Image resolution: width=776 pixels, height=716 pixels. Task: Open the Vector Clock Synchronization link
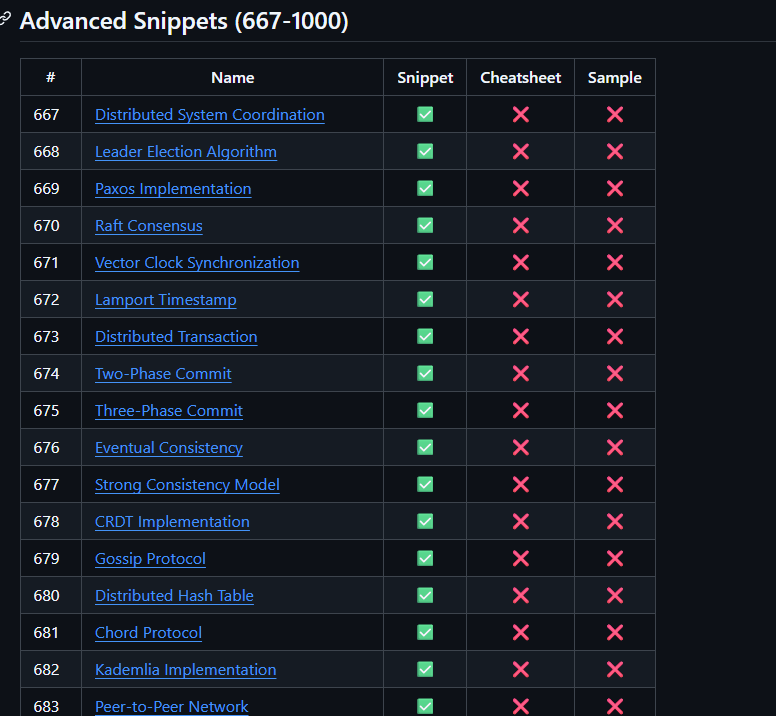[x=196, y=263]
